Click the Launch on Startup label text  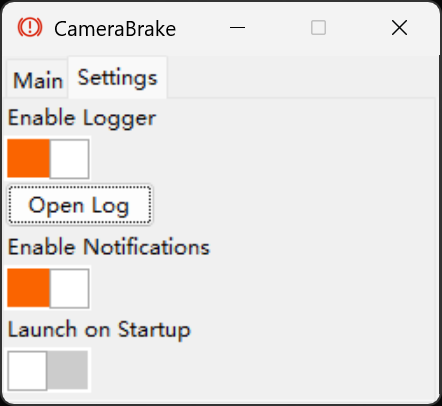tap(99, 330)
